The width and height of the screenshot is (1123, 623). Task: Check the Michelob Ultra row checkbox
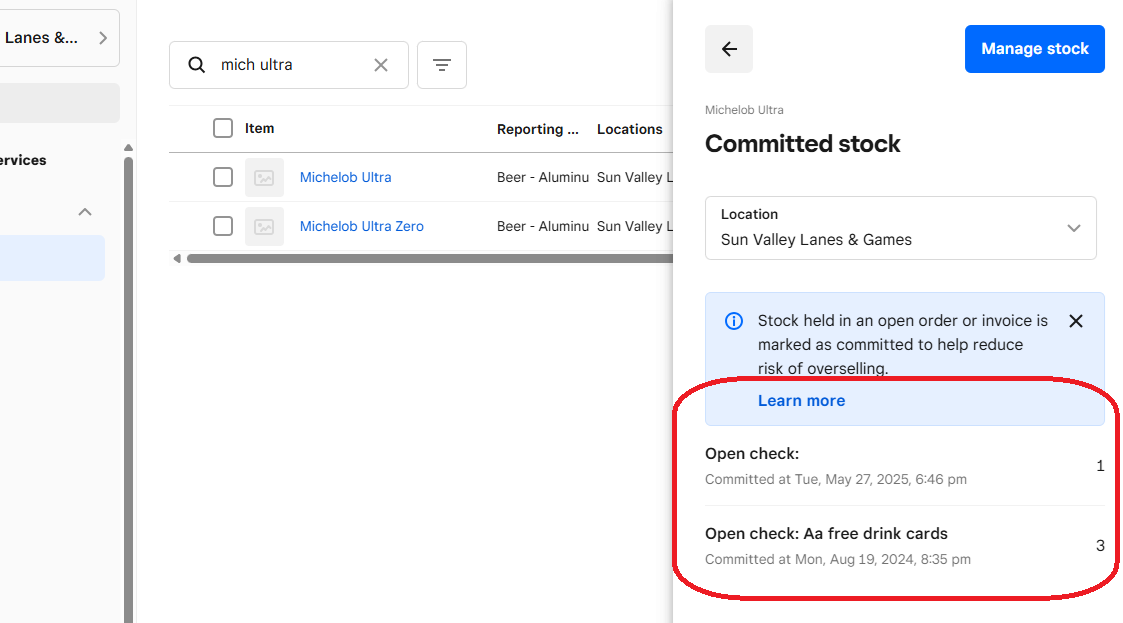223,177
